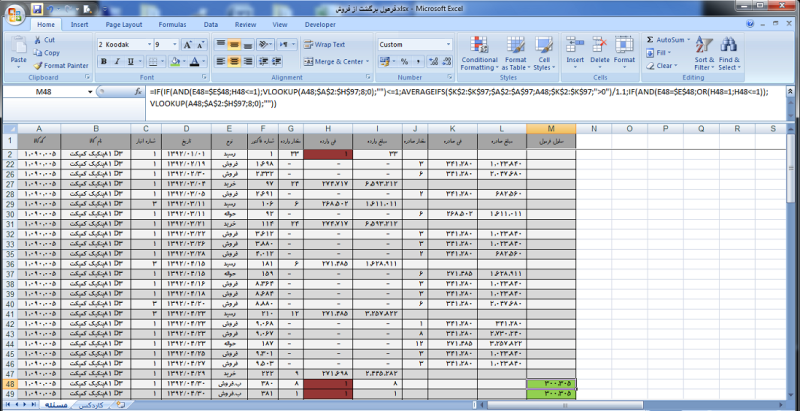
Task: Click the Format cells button
Action: [624, 53]
